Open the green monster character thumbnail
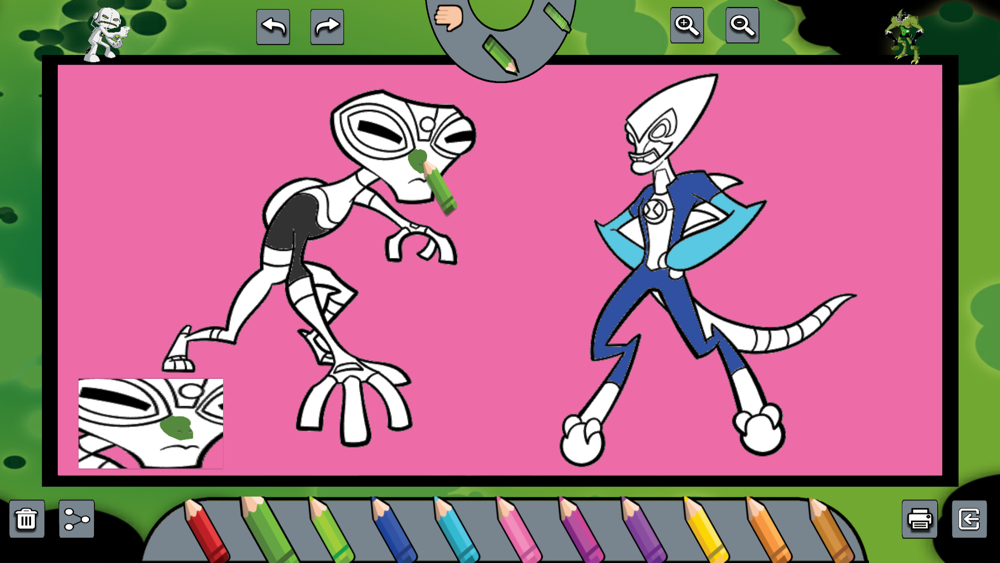1000x563 pixels. point(904,36)
